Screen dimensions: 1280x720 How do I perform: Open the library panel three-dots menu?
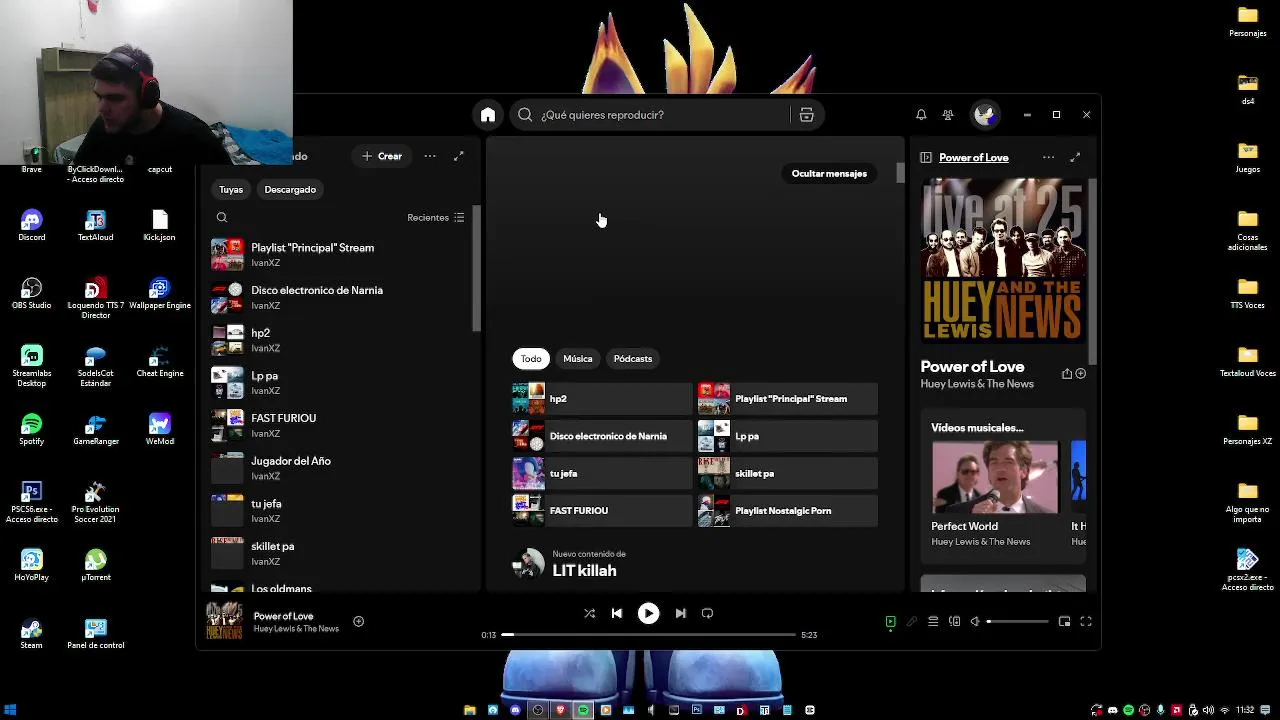click(430, 156)
